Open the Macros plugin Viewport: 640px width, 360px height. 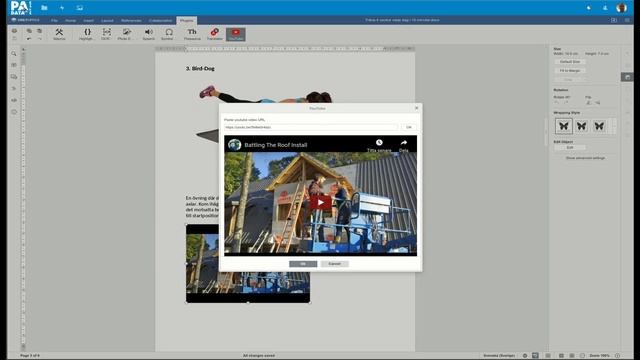click(59, 34)
